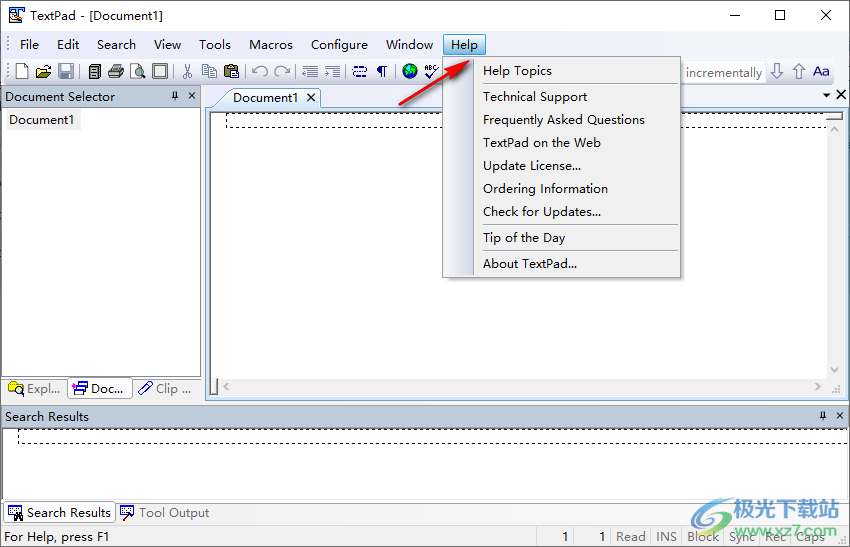Paste from clipboard toolbar icon
The height and width of the screenshot is (547, 850).
(231, 71)
